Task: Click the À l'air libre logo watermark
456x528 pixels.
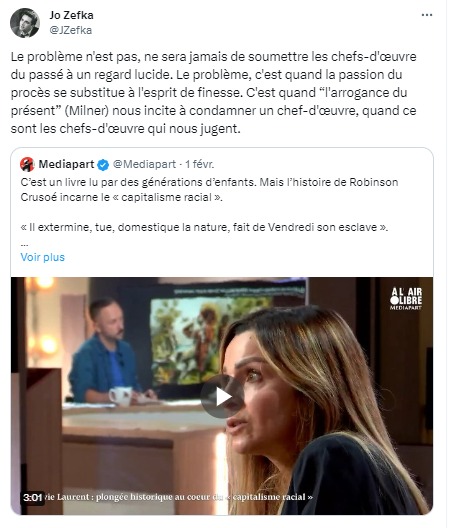Action: coord(406,298)
